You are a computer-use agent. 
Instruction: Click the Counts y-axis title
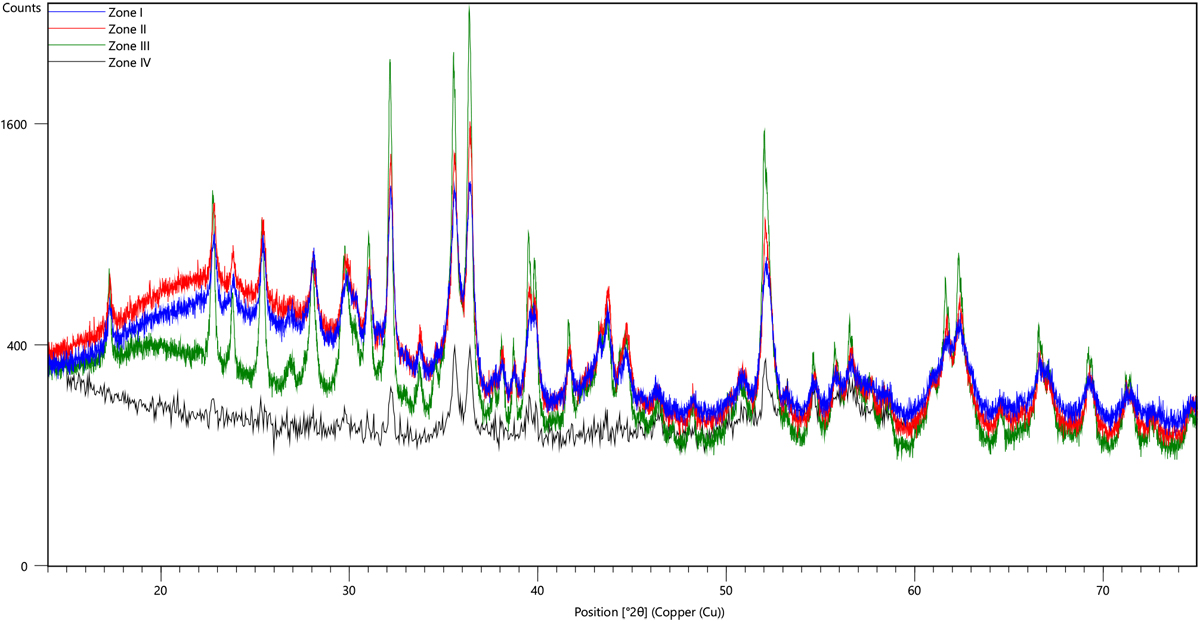[21, 8]
